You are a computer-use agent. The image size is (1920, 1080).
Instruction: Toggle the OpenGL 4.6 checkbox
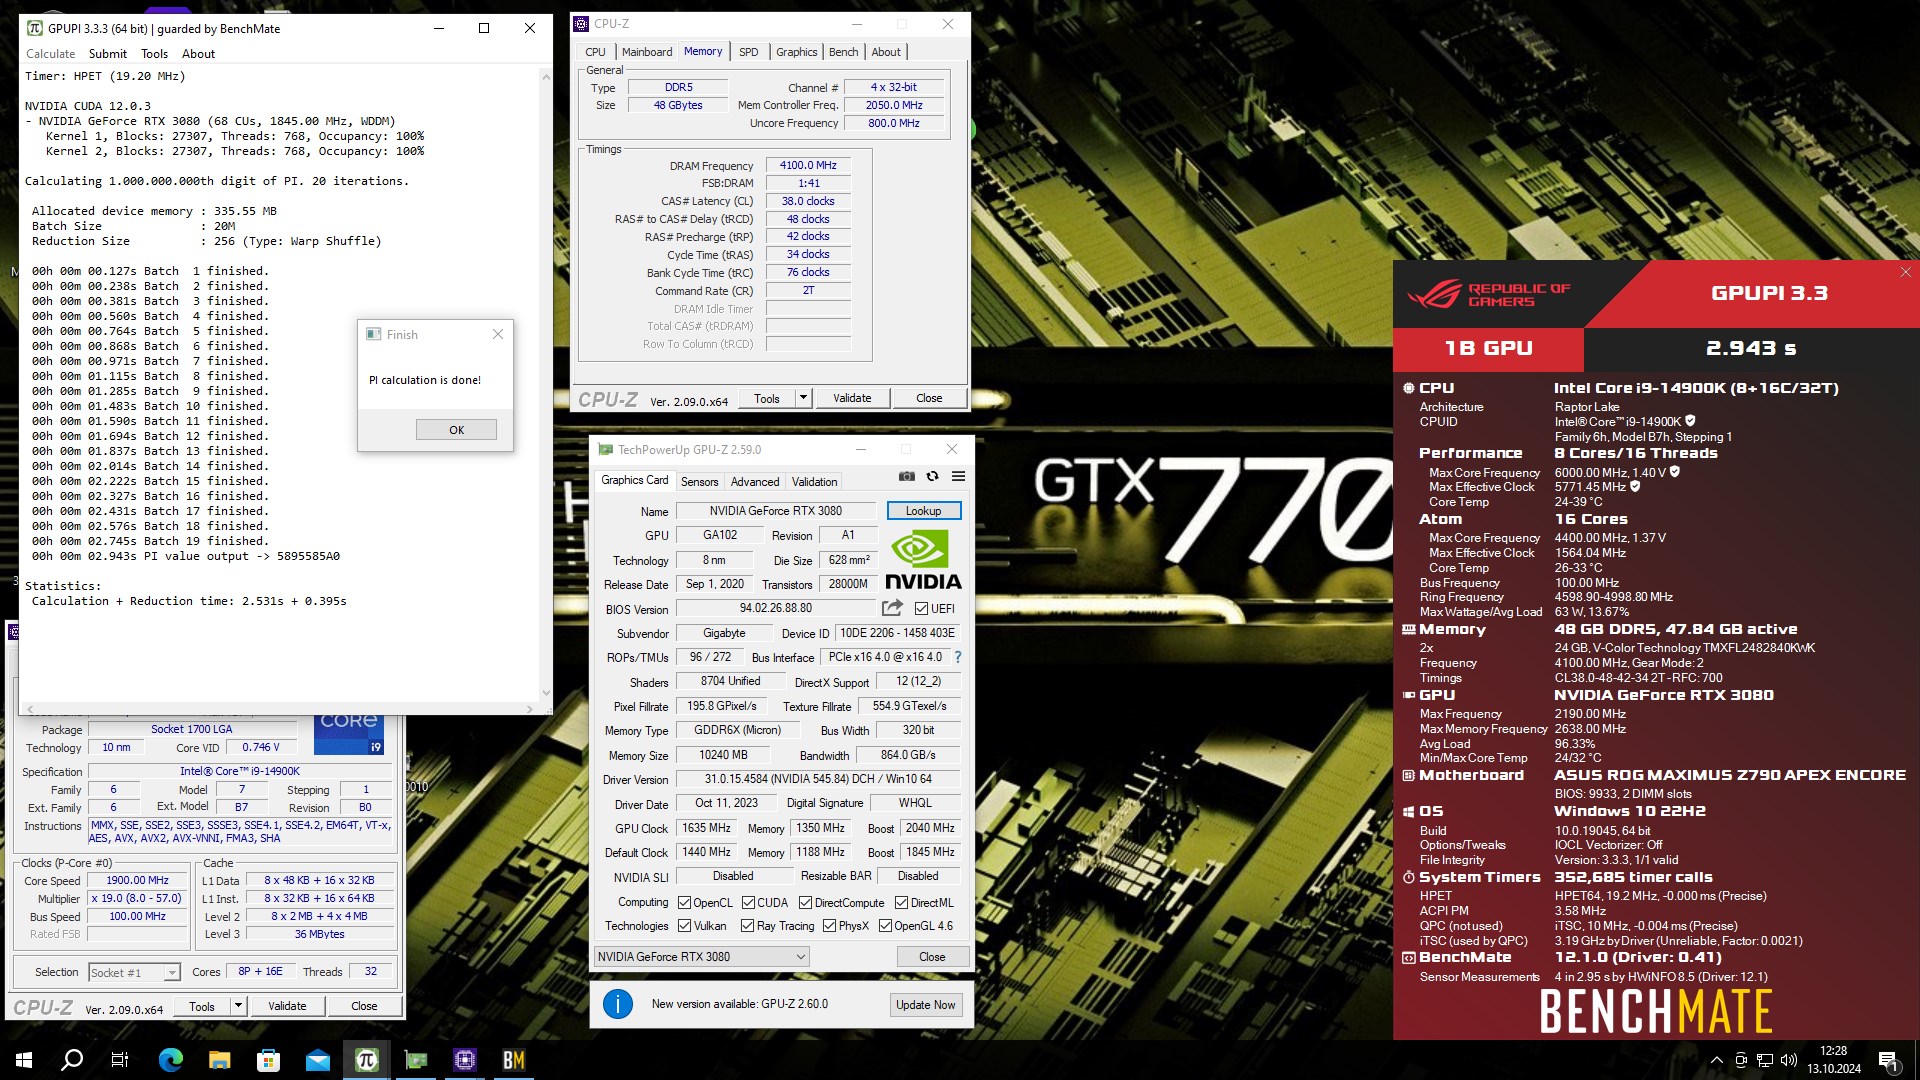(x=885, y=926)
